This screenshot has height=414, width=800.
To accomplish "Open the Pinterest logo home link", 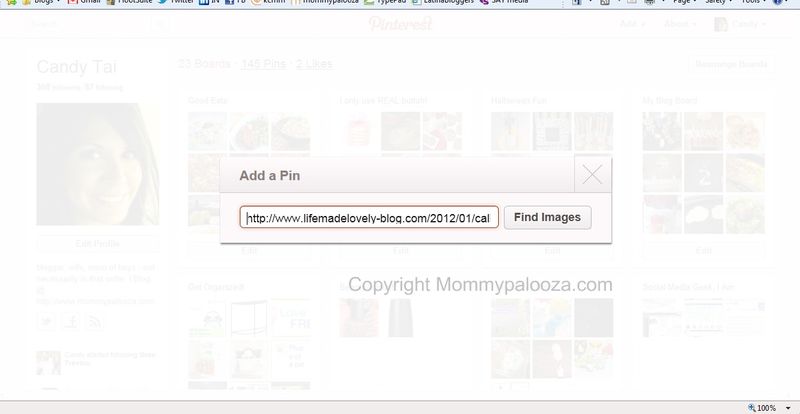I will [x=401, y=23].
